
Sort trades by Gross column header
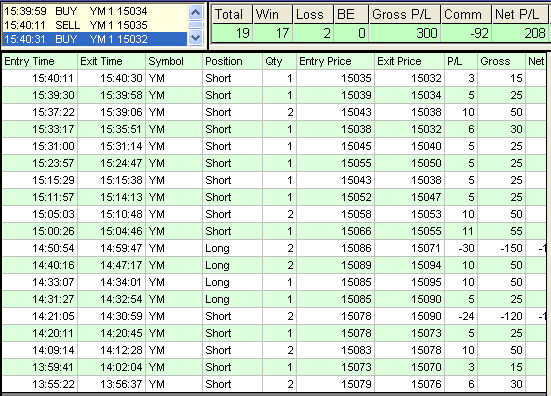(501, 61)
